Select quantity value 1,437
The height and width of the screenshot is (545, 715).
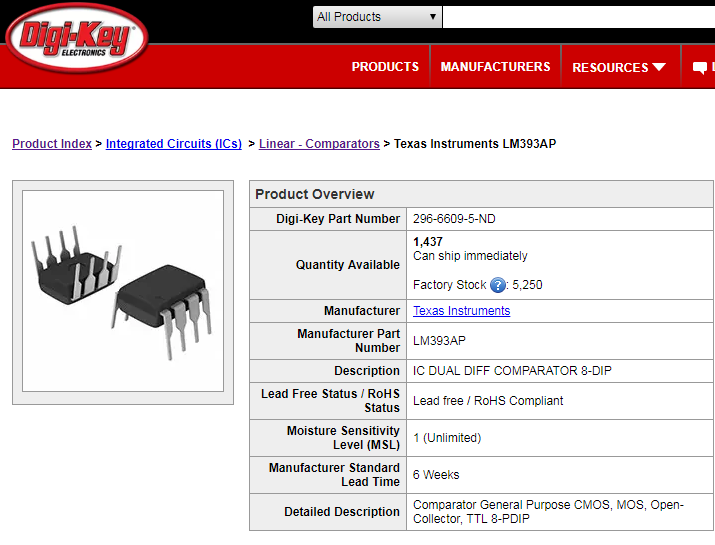click(x=428, y=242)
